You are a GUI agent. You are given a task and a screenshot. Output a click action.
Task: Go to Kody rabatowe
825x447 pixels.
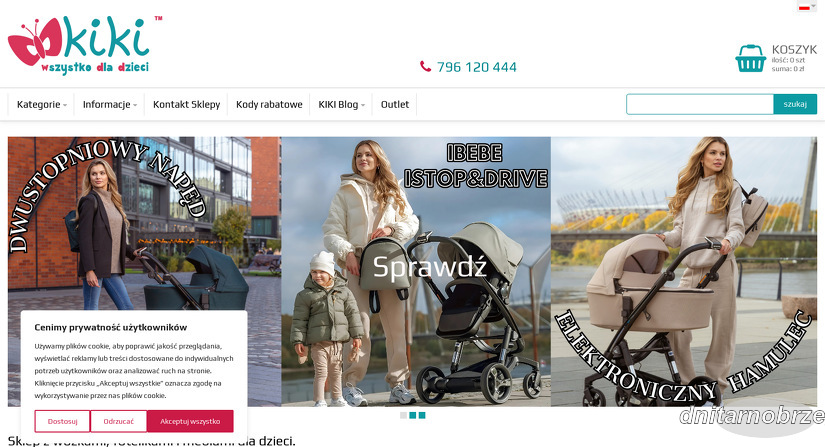click(269, 104)
